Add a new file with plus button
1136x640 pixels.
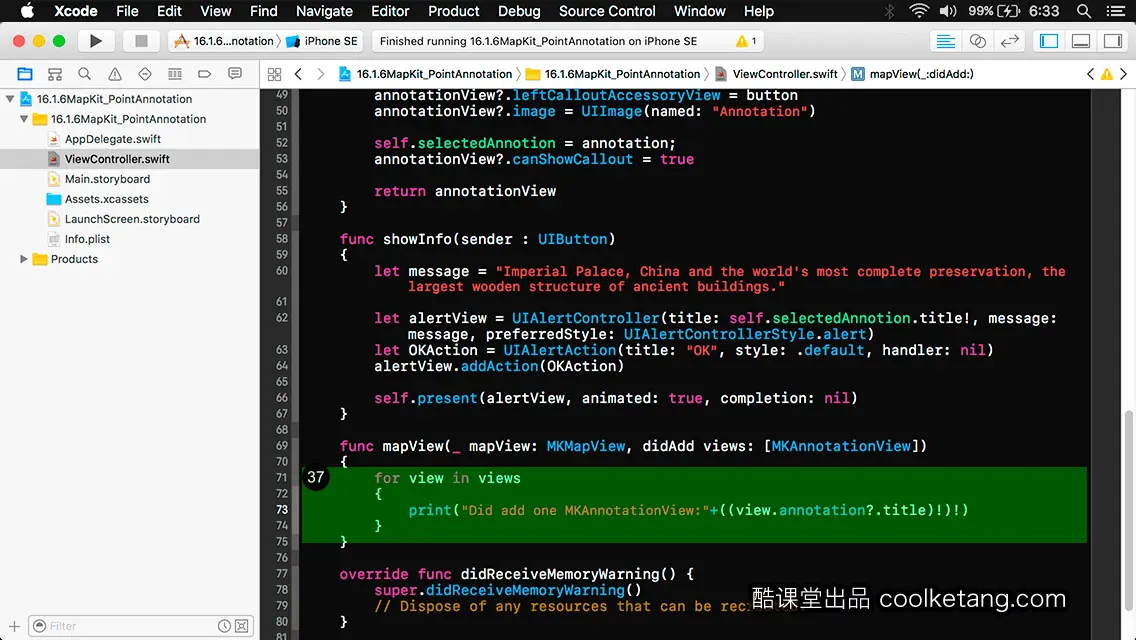pyautogui.click(x=14, y=626)
